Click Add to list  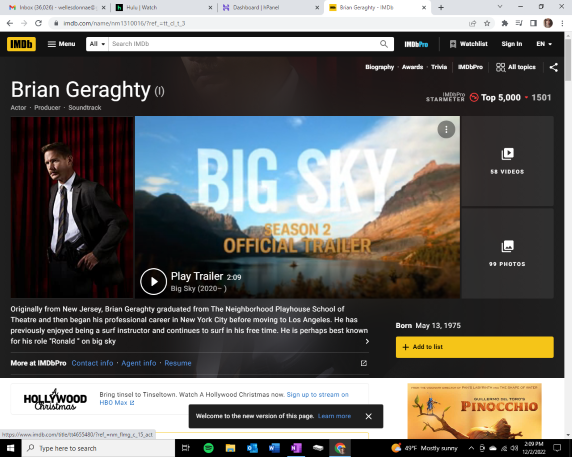click(474, 347)
